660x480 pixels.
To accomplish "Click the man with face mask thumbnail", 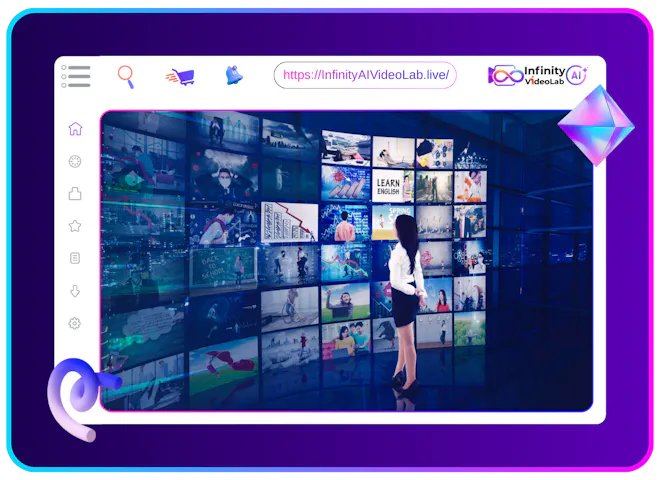I will 224,180.
